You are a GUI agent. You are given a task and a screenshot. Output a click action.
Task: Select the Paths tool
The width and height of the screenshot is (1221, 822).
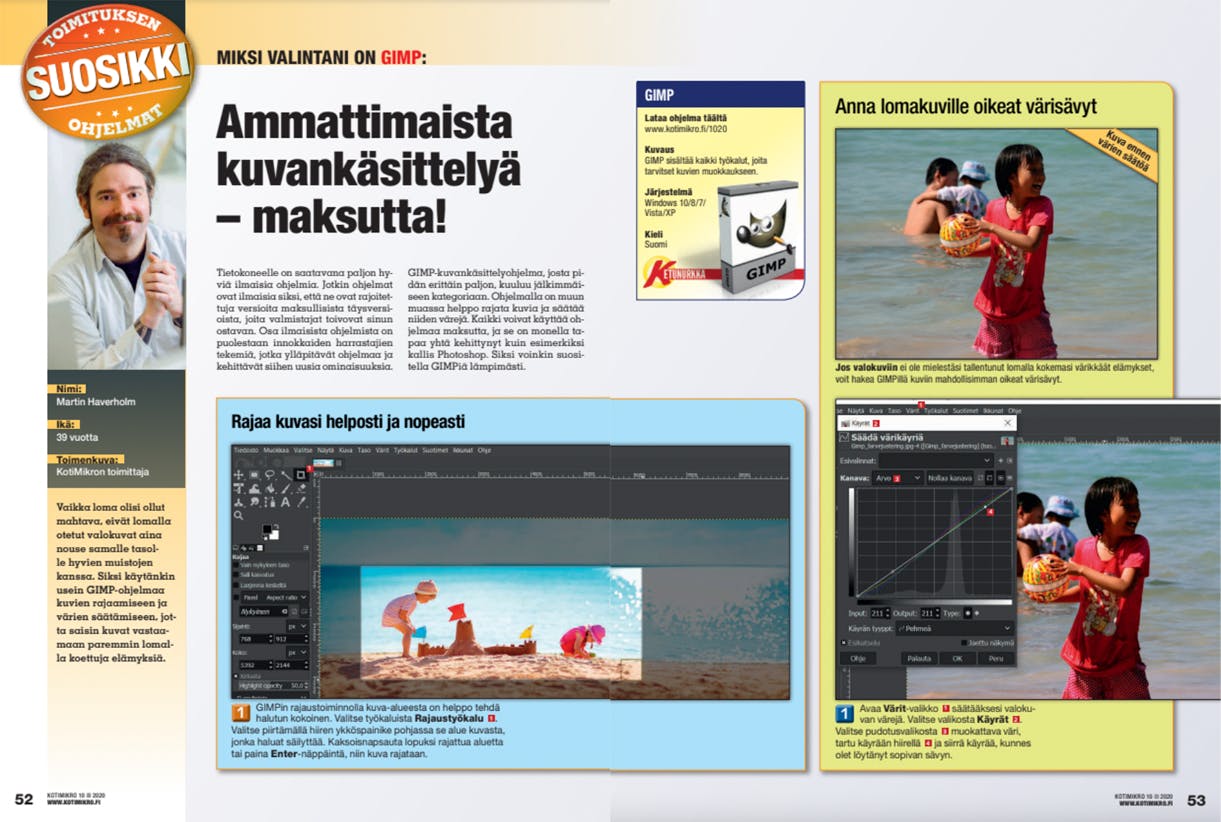coord(270,502)
